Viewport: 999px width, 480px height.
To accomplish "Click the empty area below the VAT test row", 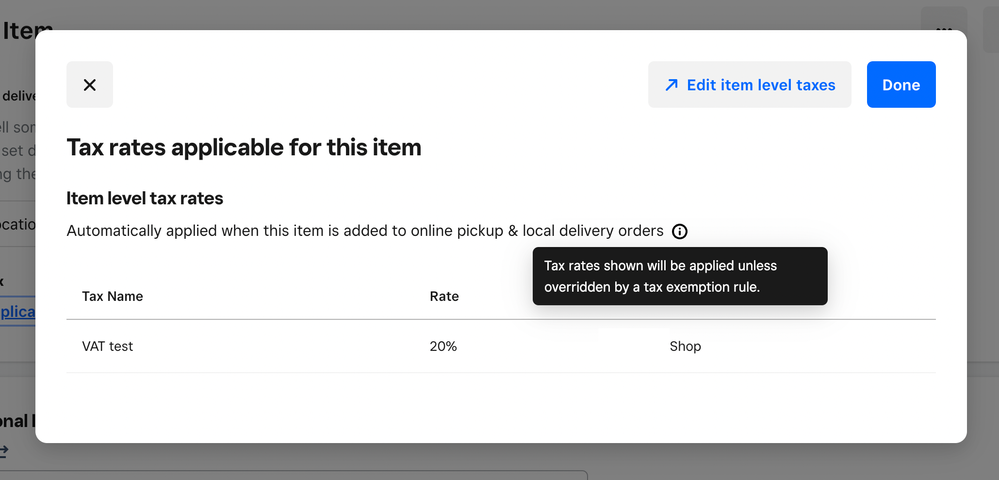I will click(x=500, y=405).
